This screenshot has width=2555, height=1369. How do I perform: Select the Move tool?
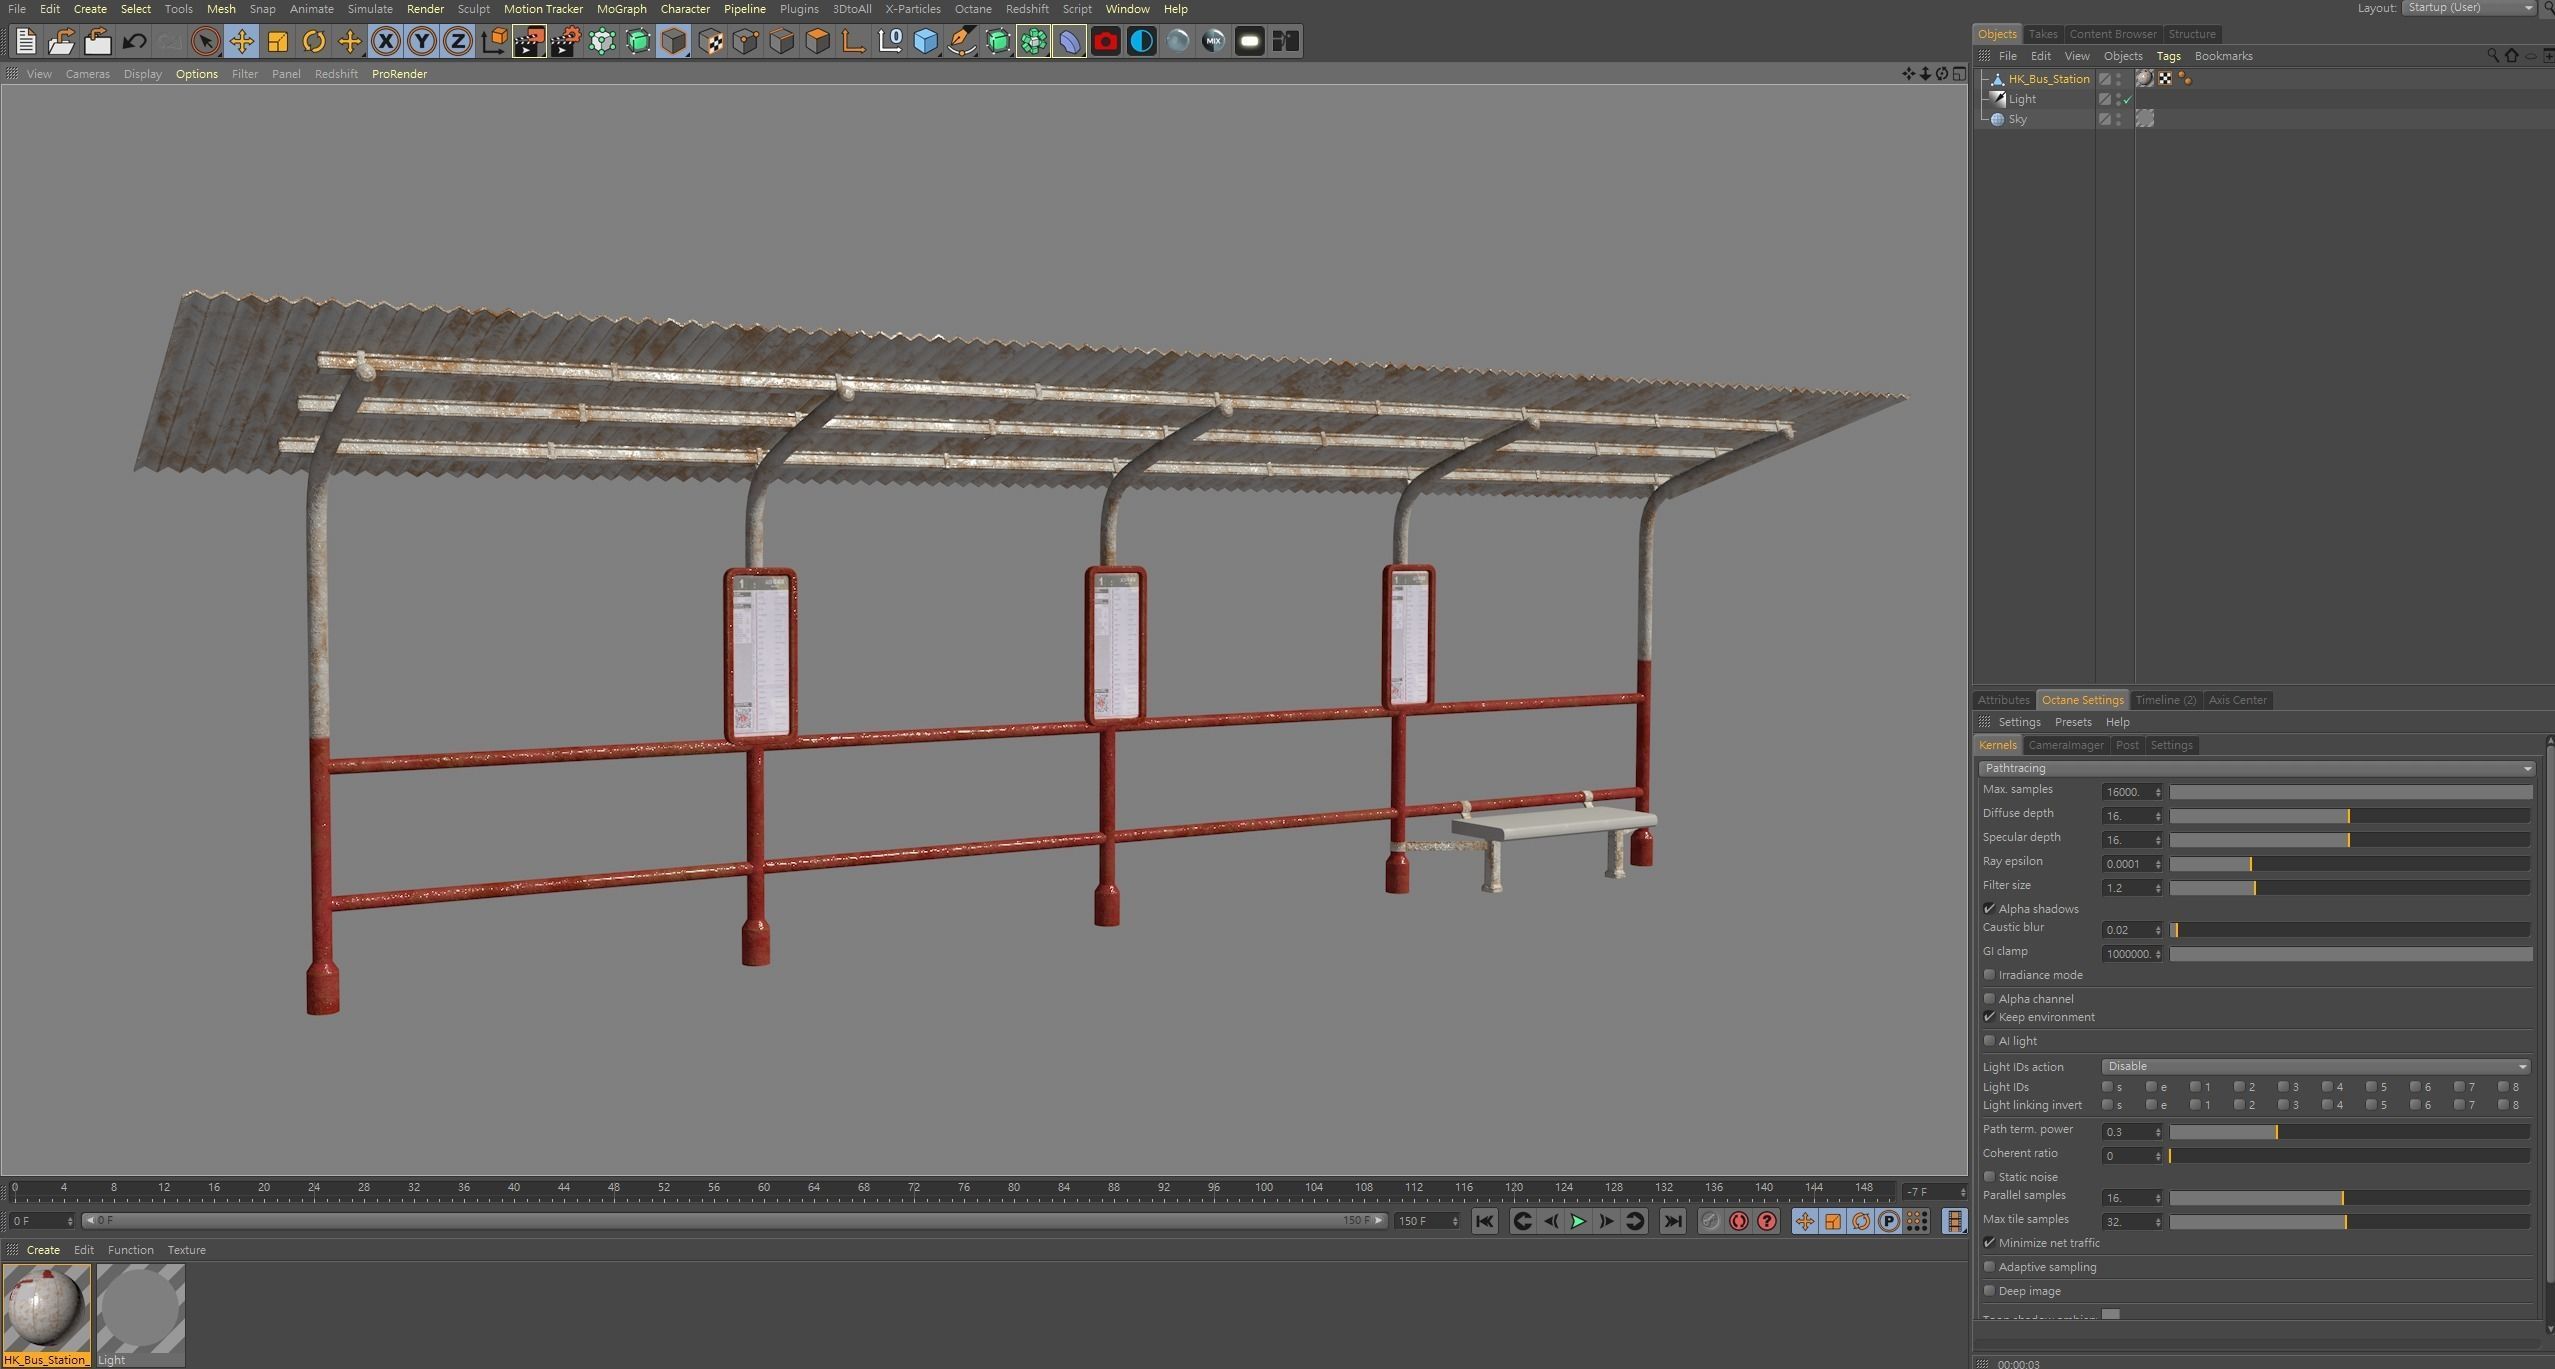[241, 41]
